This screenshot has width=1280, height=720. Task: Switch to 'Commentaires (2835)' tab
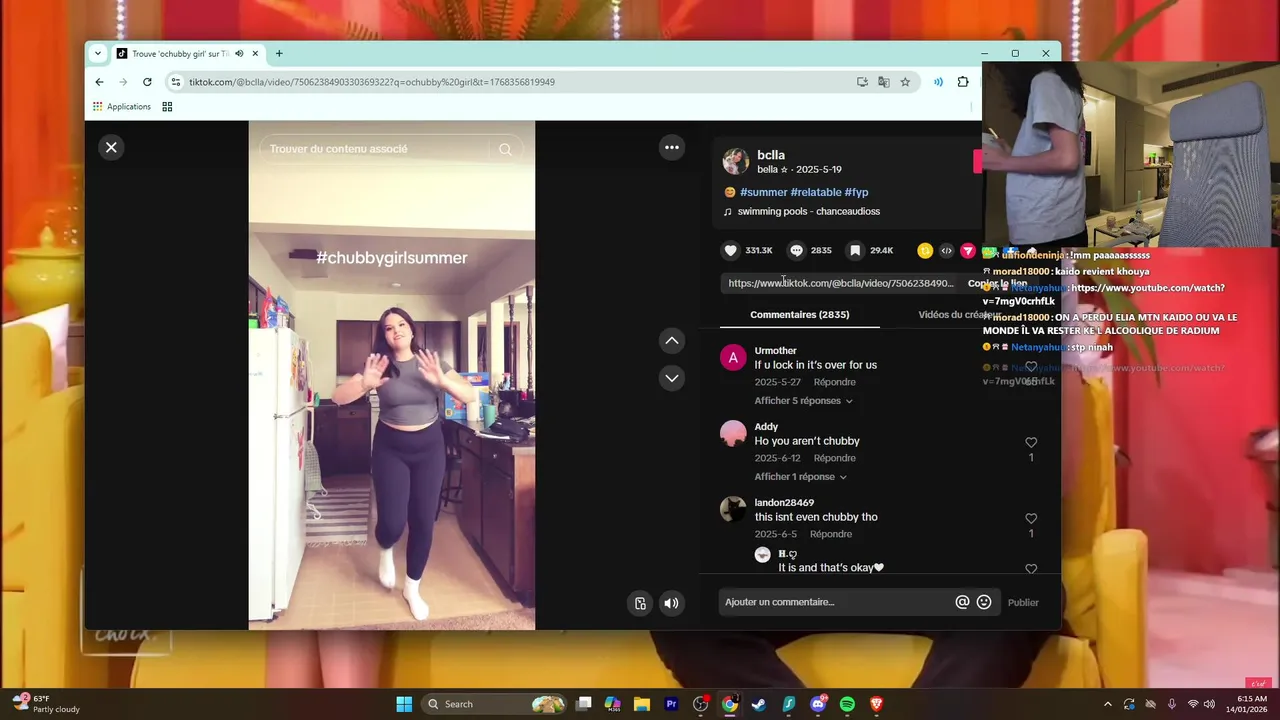pyautogui.click(x=800, y=314)
